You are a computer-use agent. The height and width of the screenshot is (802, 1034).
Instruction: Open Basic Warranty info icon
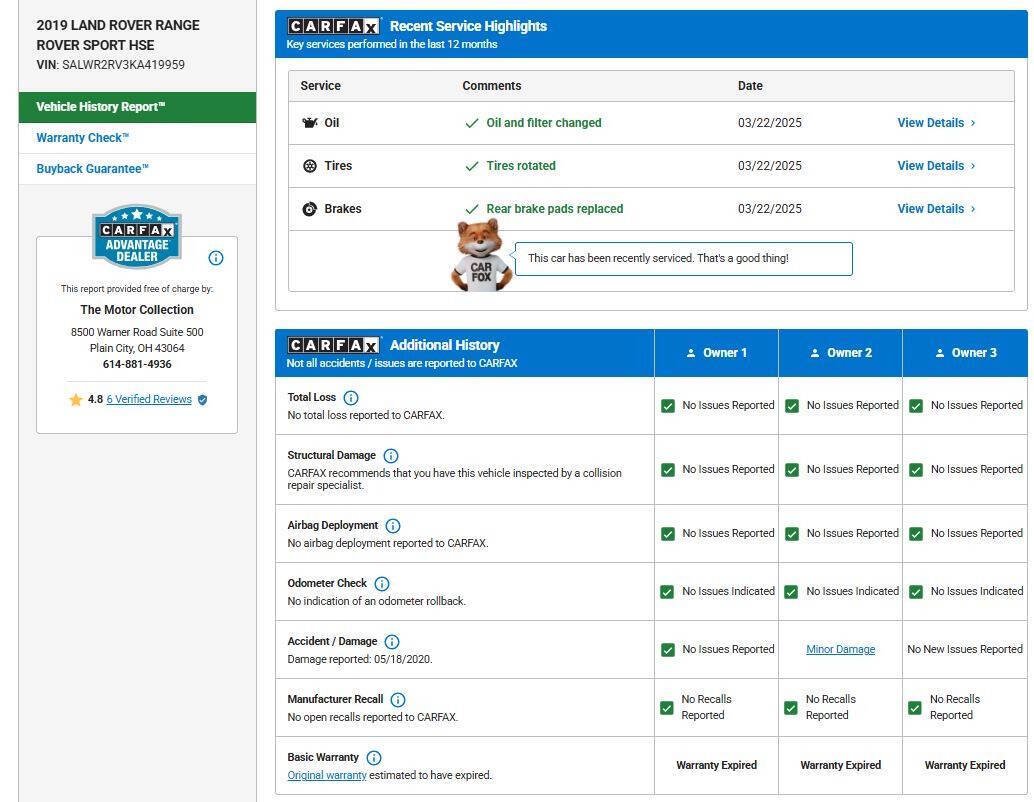(373, 758)
